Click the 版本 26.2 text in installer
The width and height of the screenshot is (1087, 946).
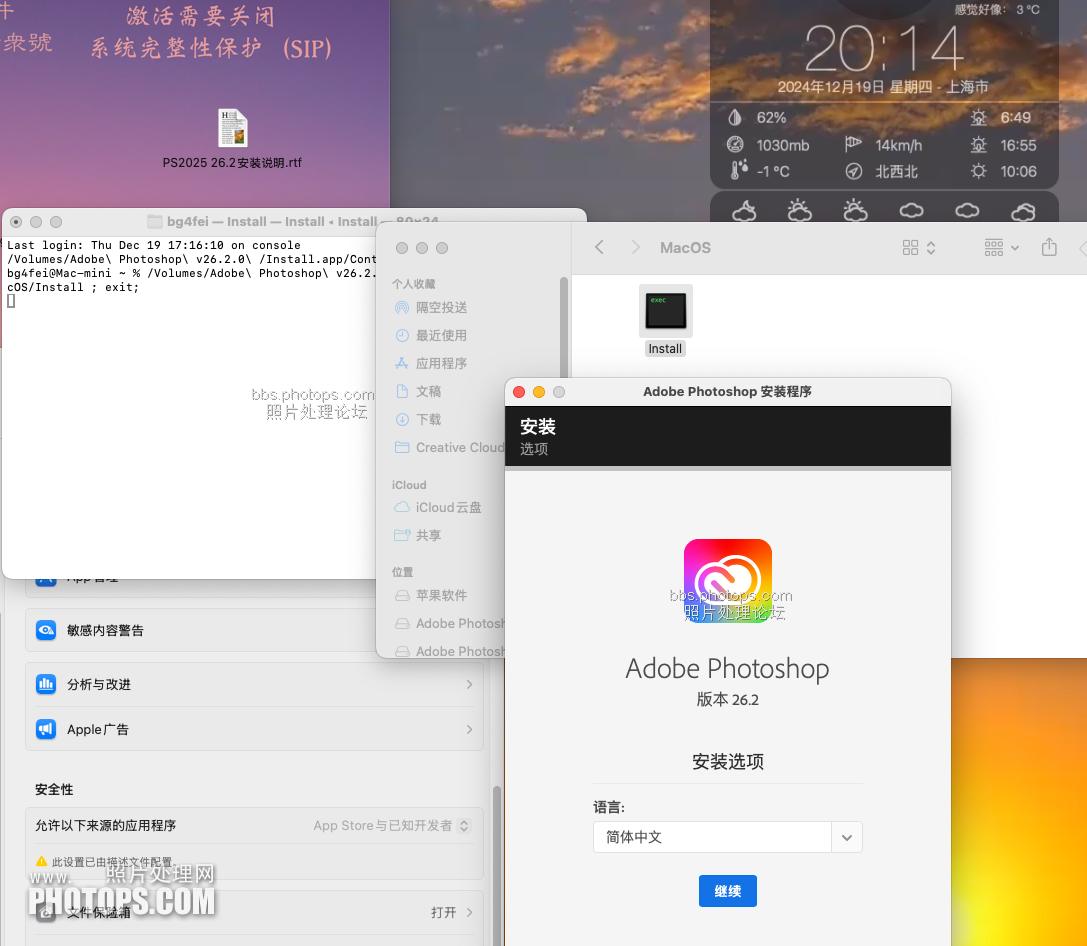point(727,700)
